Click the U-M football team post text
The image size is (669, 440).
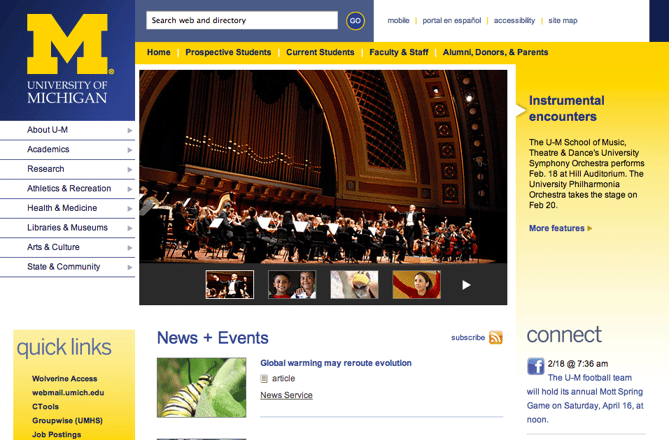pos(585,399)
